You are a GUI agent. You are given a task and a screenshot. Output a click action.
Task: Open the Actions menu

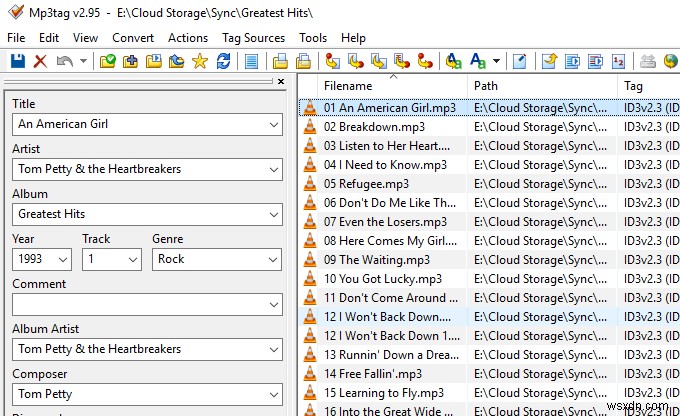pyautogui.click(x=188, y=38)
